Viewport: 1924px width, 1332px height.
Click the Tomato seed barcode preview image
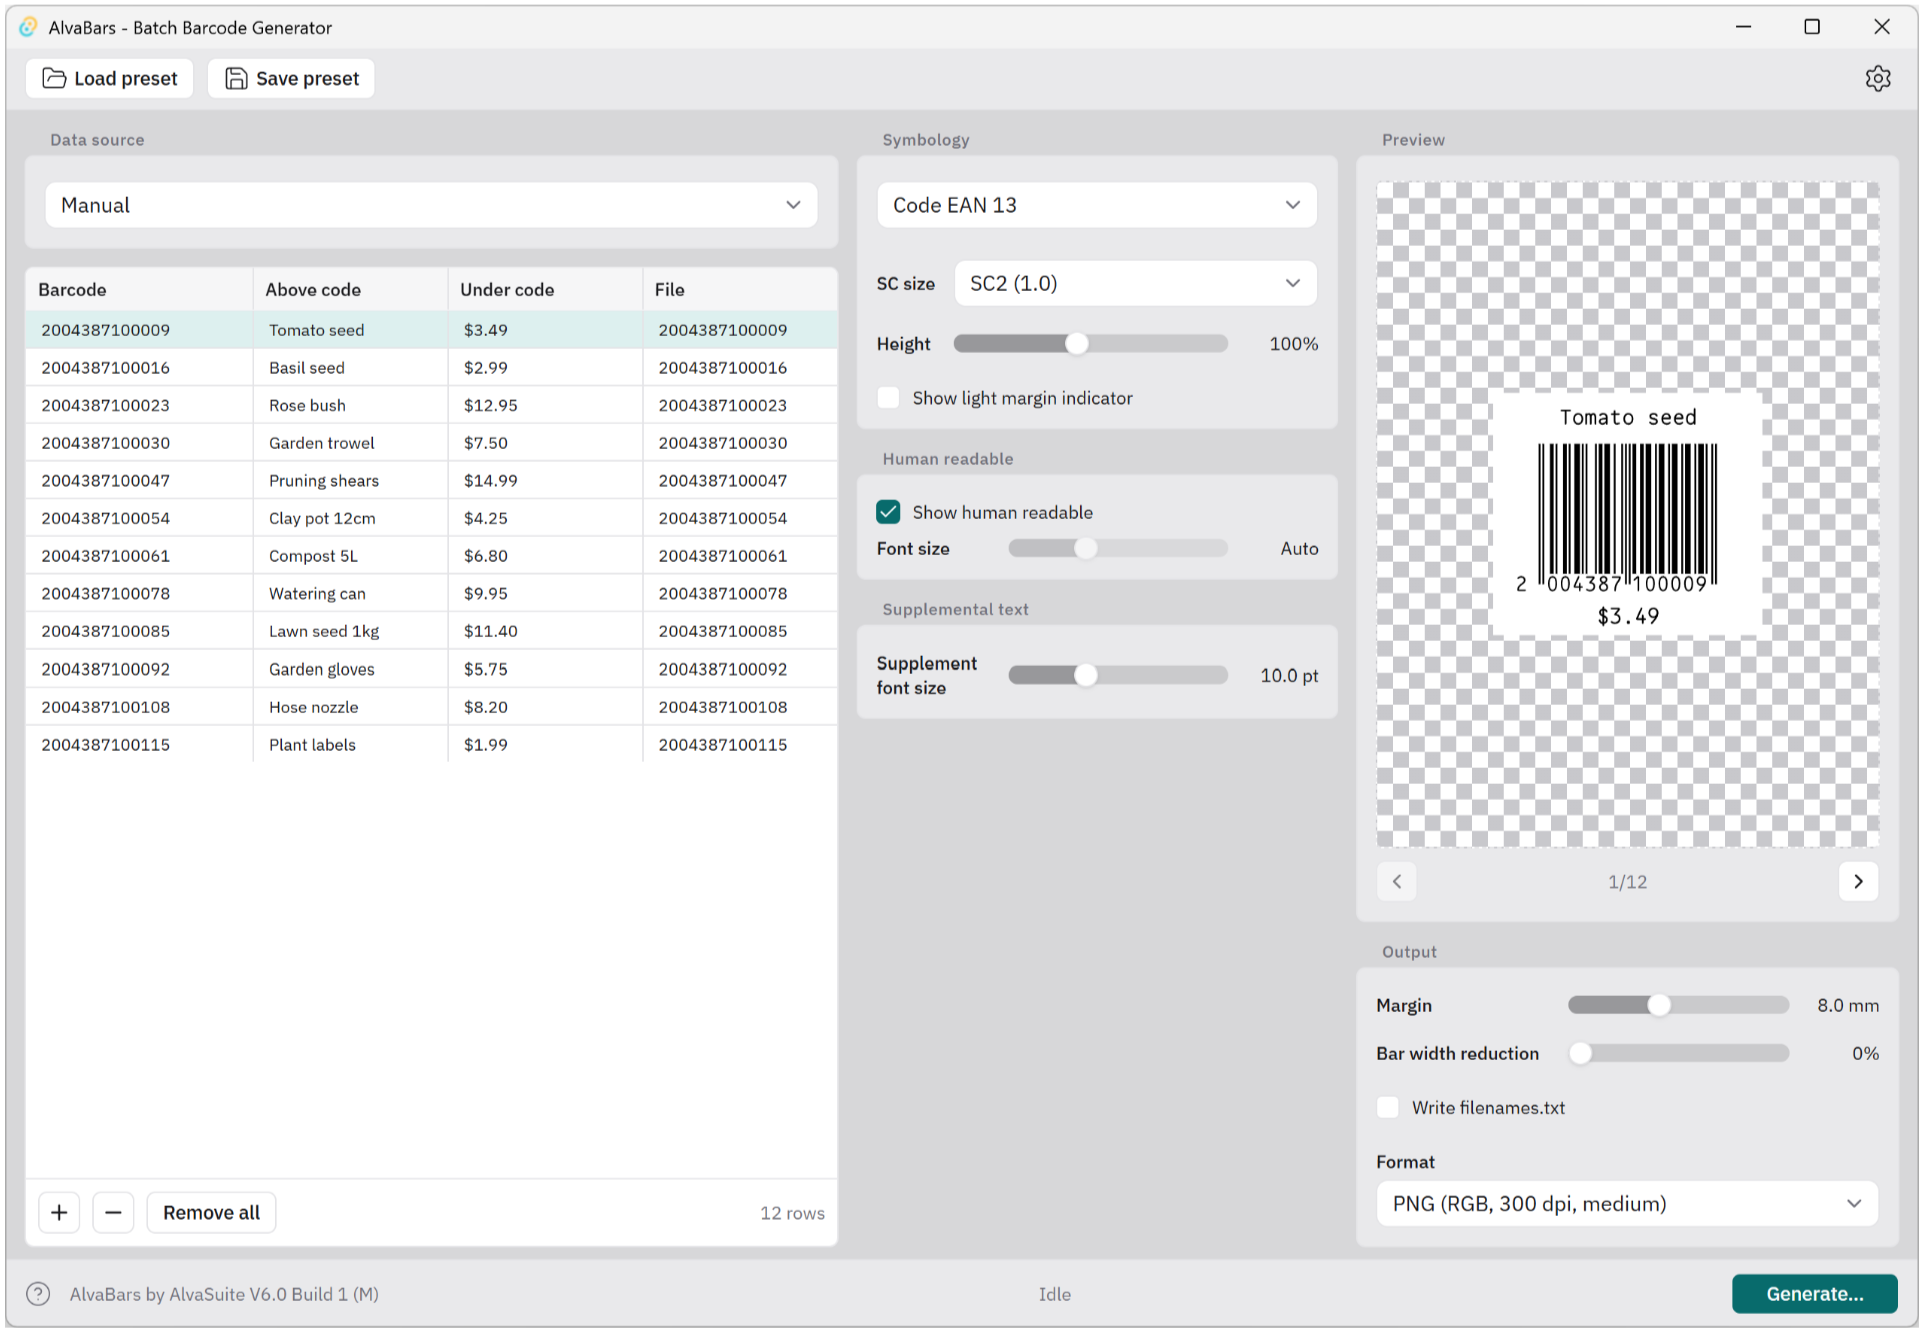1627,515
